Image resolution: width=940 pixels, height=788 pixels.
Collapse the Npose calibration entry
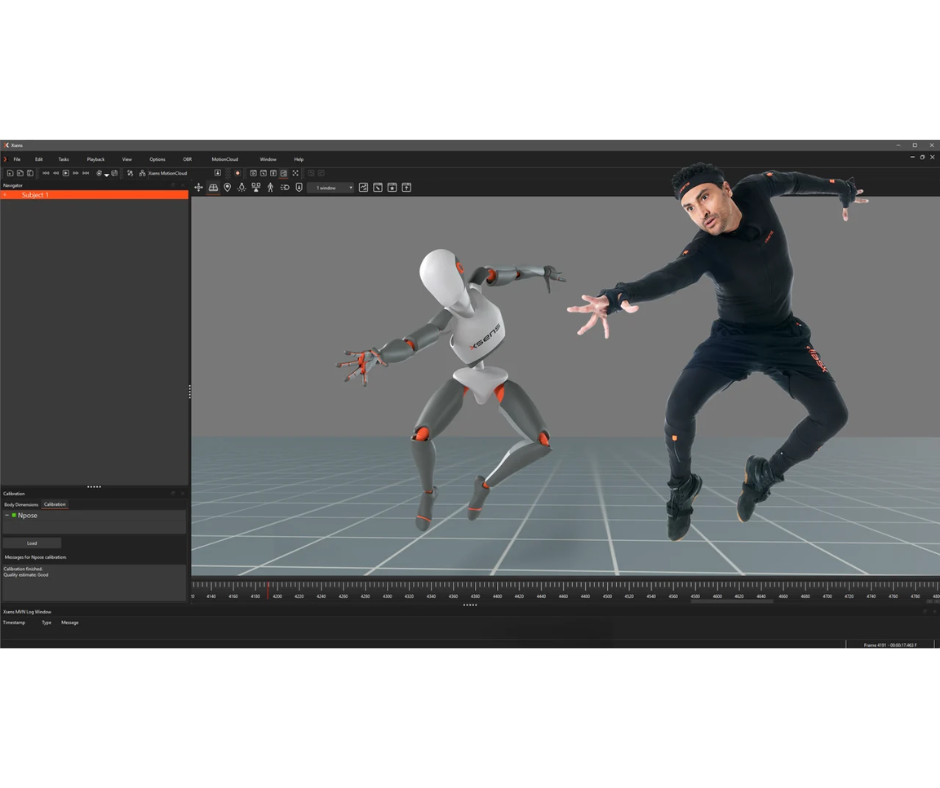pyautogui.click(x=7, y=514)
